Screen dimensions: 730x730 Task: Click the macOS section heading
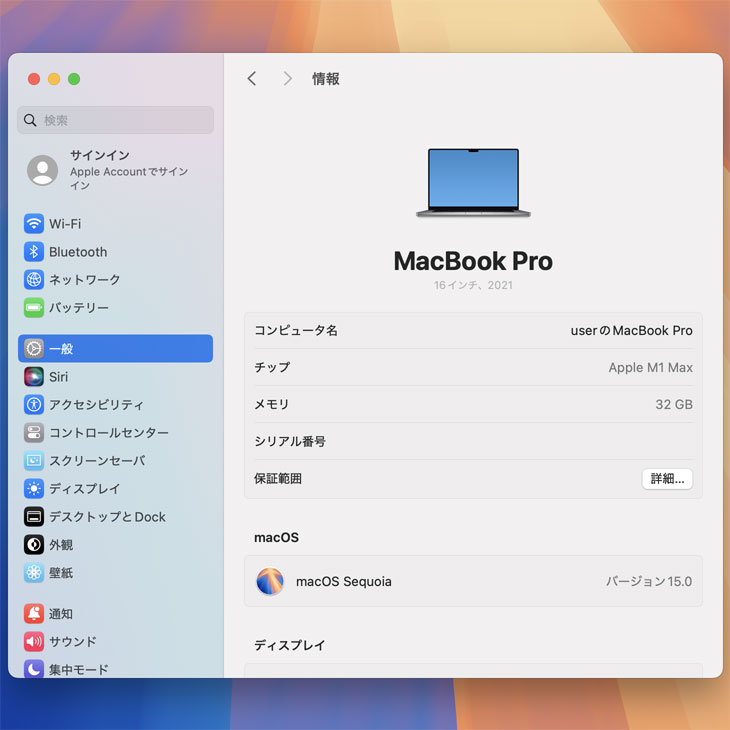[277, 537]
